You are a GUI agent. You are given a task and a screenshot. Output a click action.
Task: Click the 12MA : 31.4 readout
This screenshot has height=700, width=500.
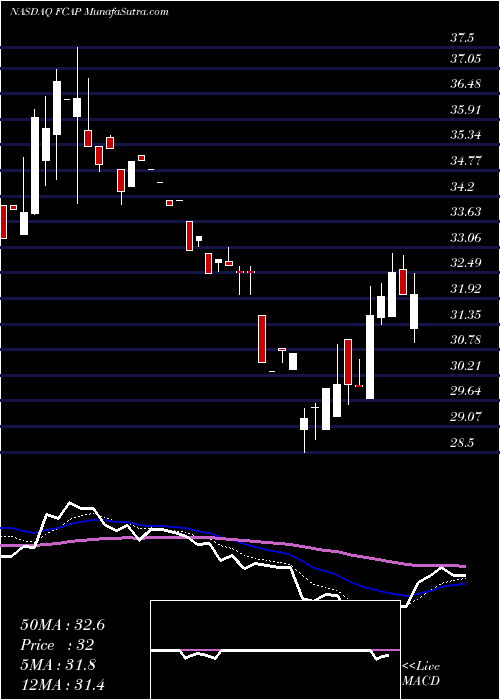62,684
